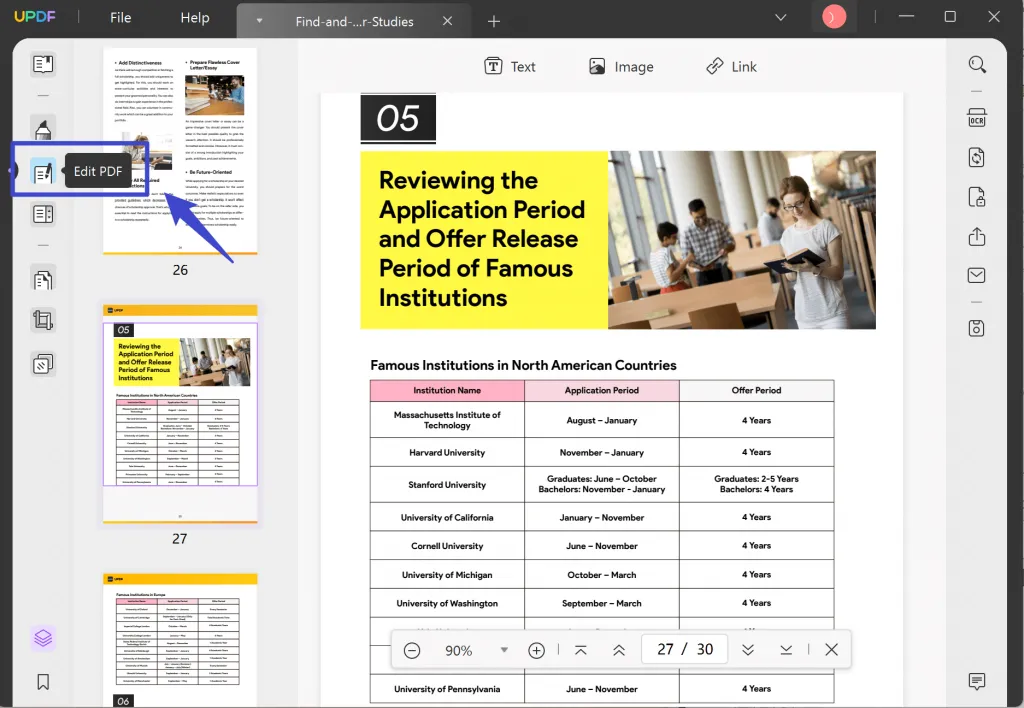Open the Organize Pages tool

[43, 280]
